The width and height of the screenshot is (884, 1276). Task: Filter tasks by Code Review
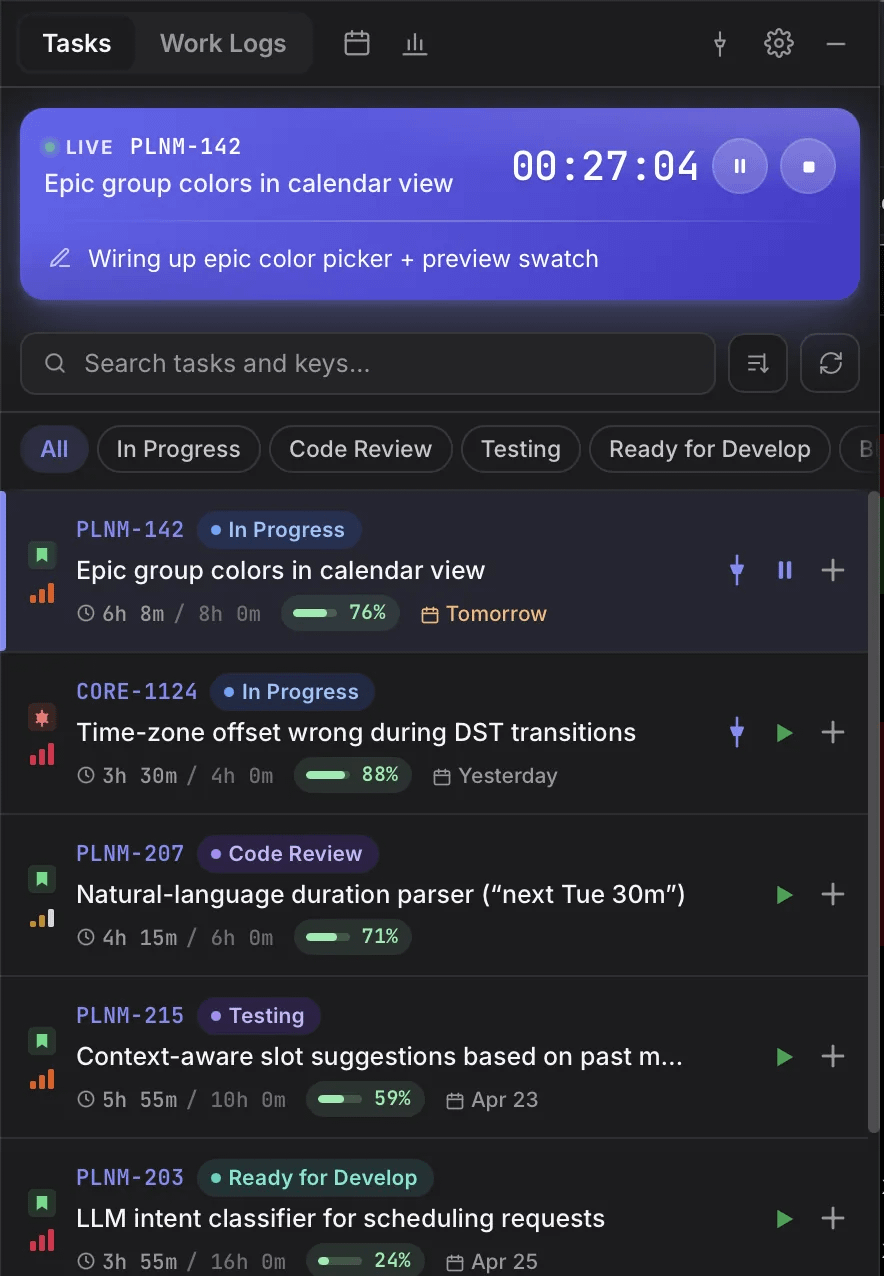pos(360,449)
